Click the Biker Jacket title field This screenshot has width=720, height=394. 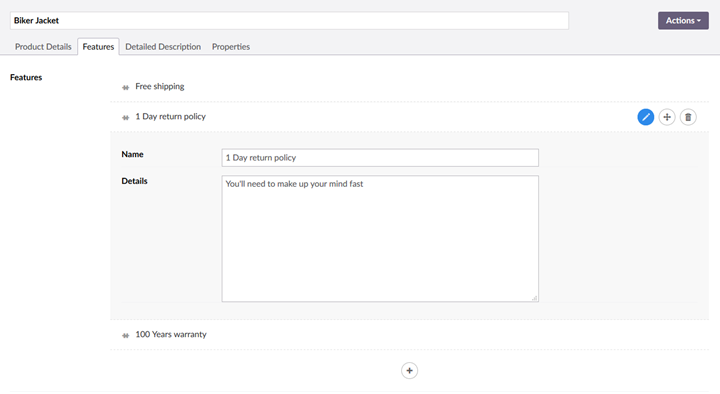(289, 21)
